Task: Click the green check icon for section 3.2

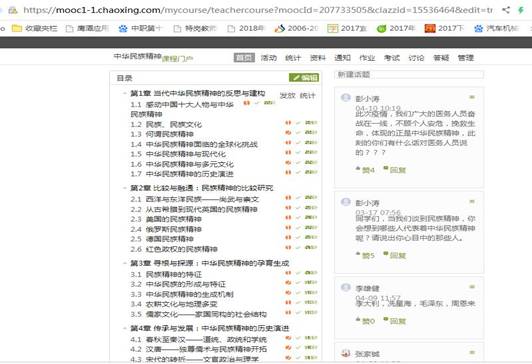Action: point(298,282)
